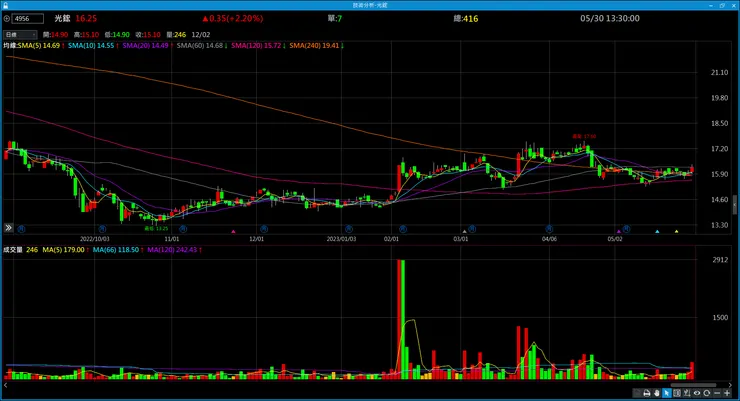This screenshot has height=401, width=740.
Task: Click the blue monthly marker near 05/02
Action: coord(626,229)
